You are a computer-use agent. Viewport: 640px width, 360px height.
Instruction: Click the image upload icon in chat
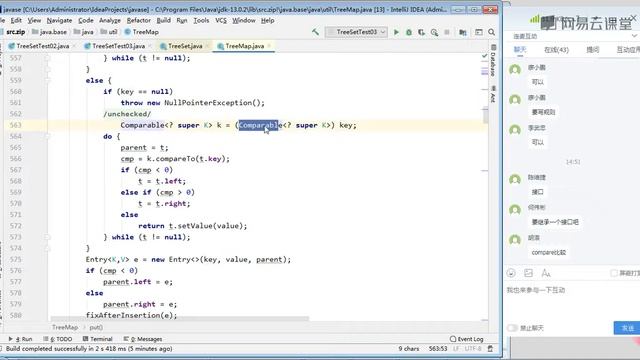click(x=528, y=273)
